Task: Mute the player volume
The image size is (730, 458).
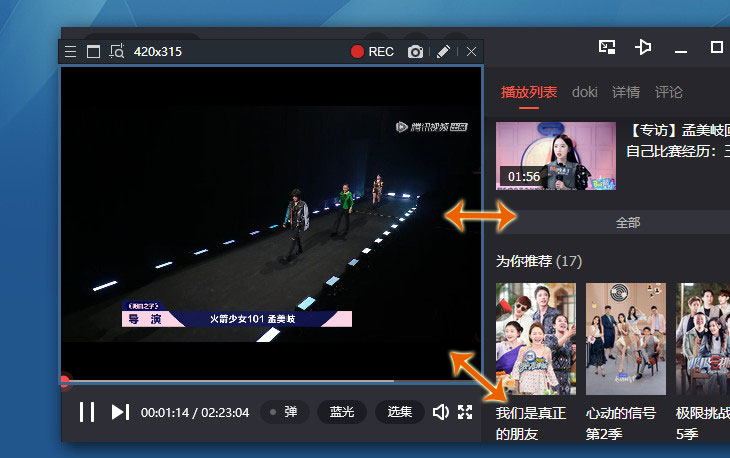Action: click(x=440, y=412)
